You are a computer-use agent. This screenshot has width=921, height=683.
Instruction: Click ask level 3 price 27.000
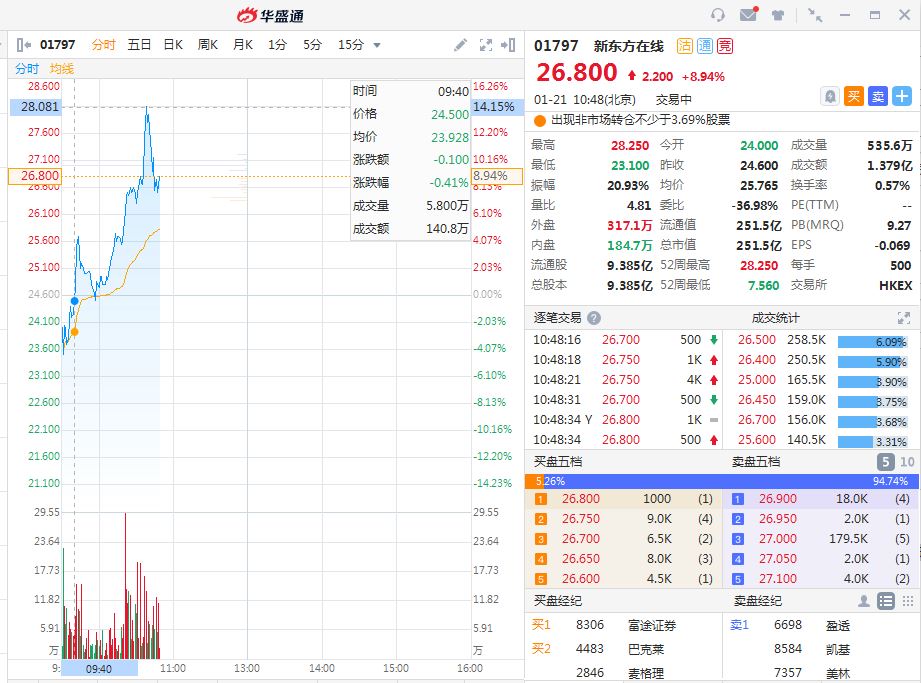coord(778,539)
